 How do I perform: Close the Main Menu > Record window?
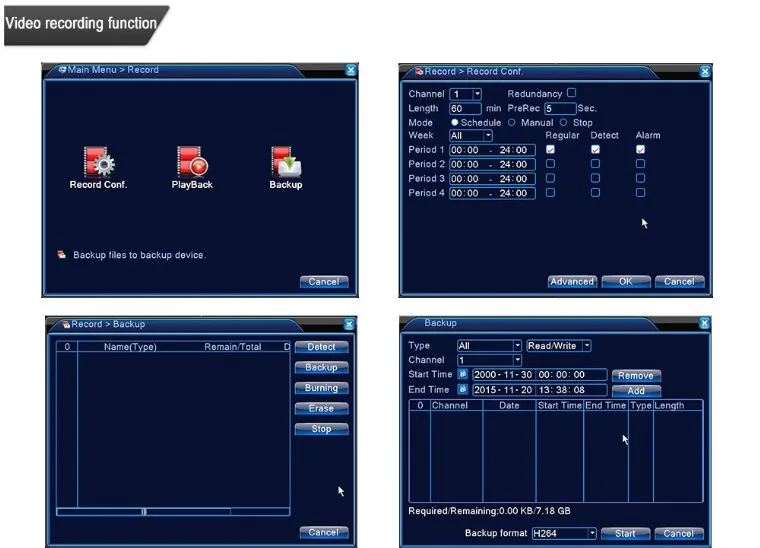pyautogui.click(x=351, y=71)
